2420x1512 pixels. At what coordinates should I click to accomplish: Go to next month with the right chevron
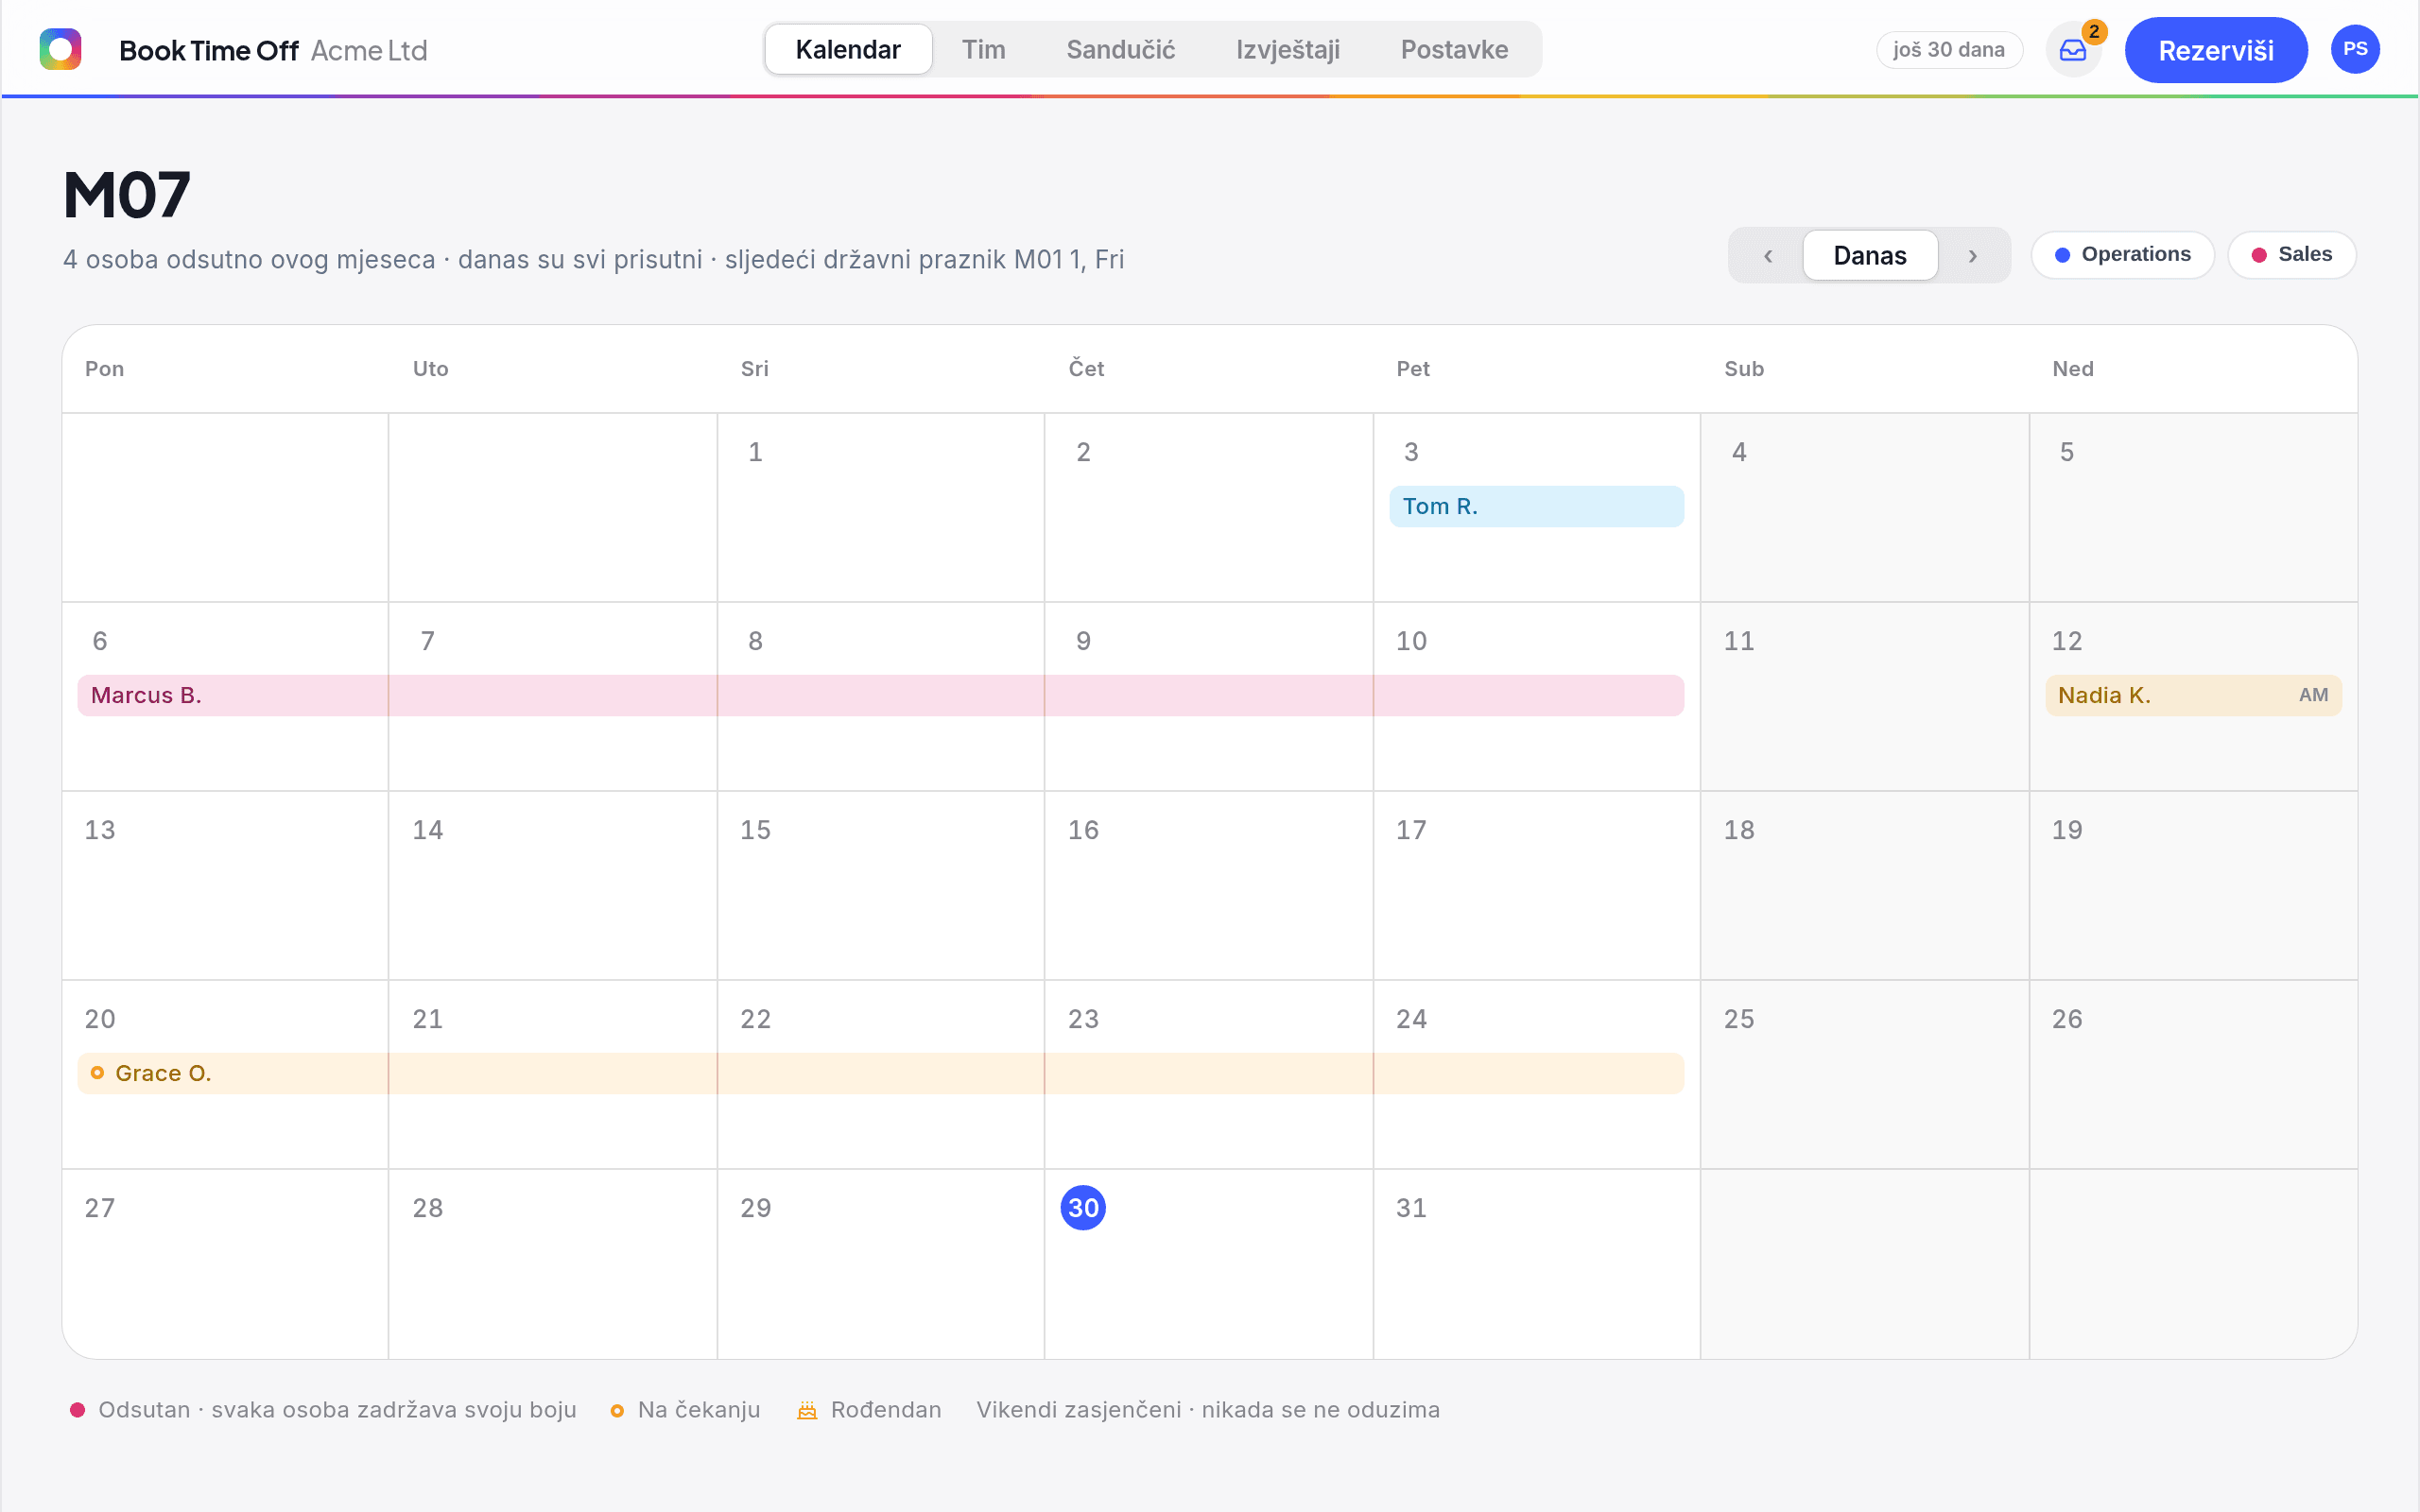pyautogui.click(x=1973, y=256)
